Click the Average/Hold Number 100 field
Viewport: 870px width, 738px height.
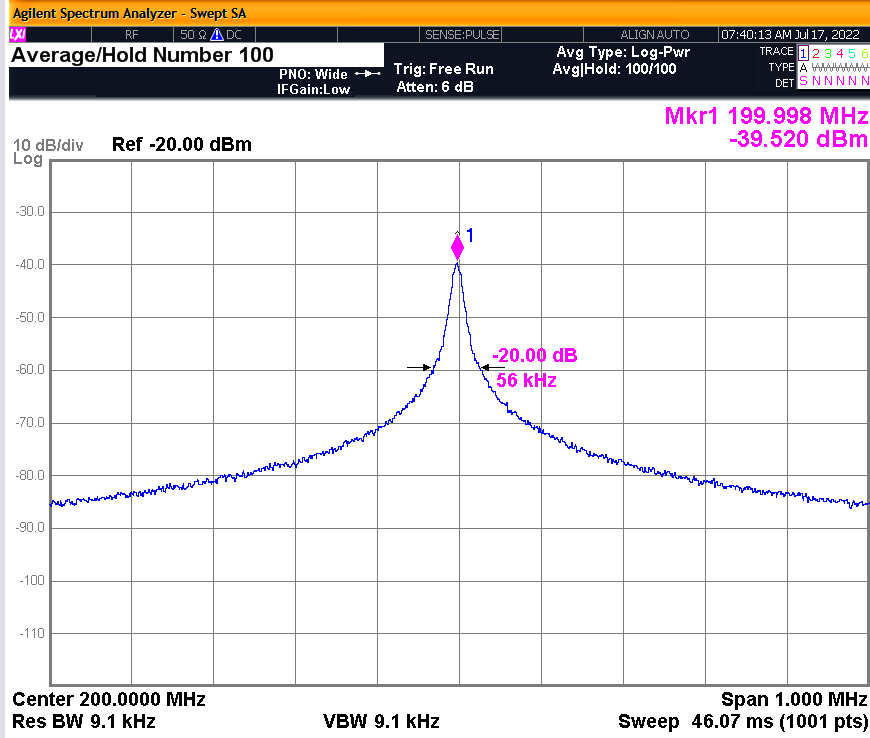coord(142,56)
